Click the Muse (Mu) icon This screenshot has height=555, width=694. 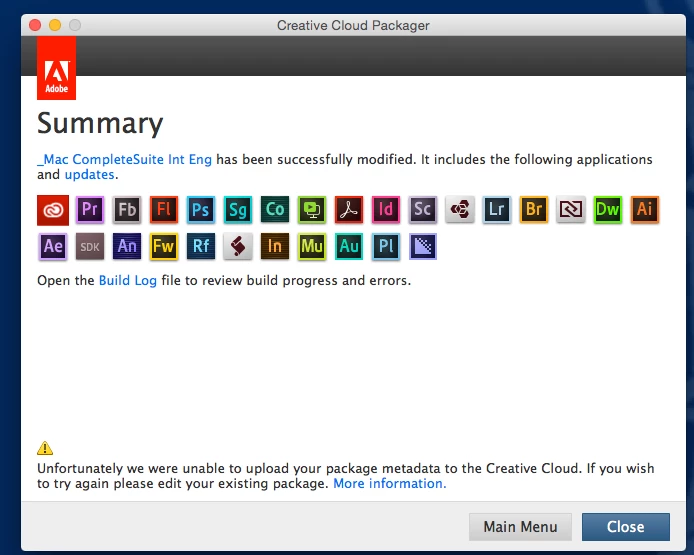312,247
